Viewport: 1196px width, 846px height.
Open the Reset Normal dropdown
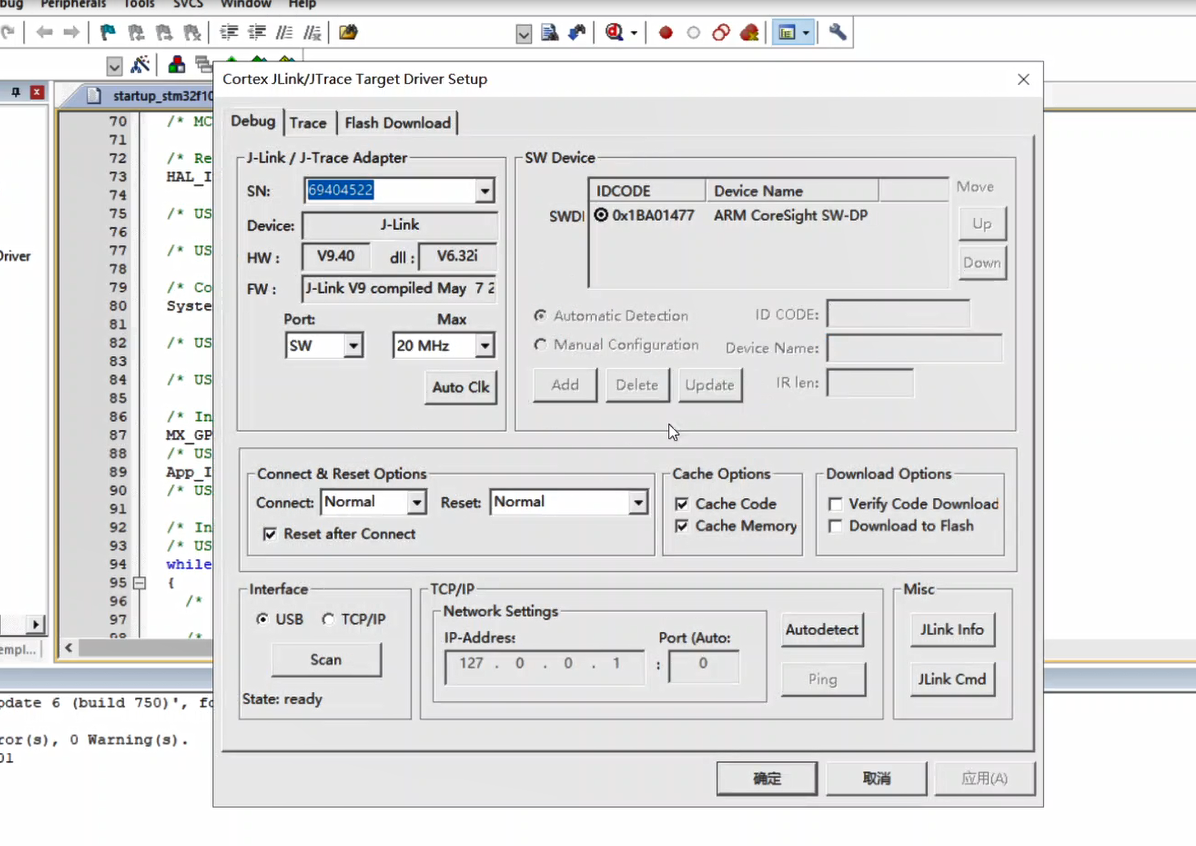638,502
